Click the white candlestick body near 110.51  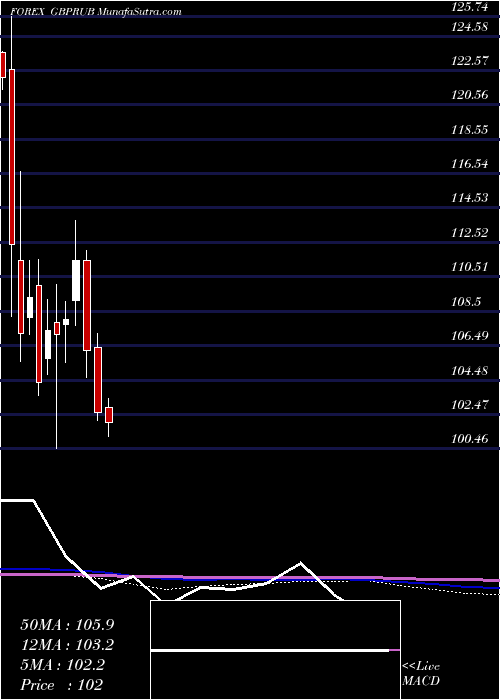76,280
